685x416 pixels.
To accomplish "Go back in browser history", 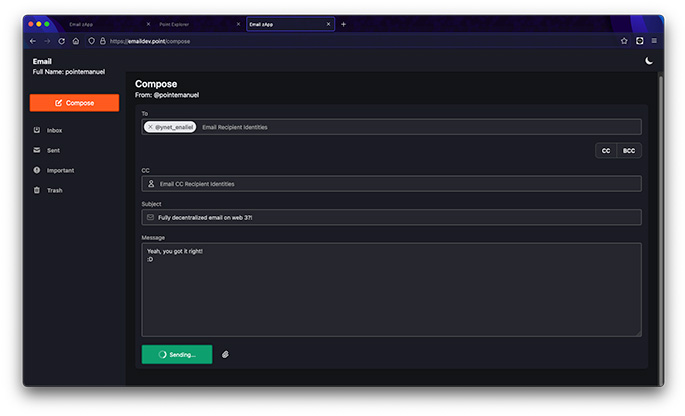I will [33, 41].
